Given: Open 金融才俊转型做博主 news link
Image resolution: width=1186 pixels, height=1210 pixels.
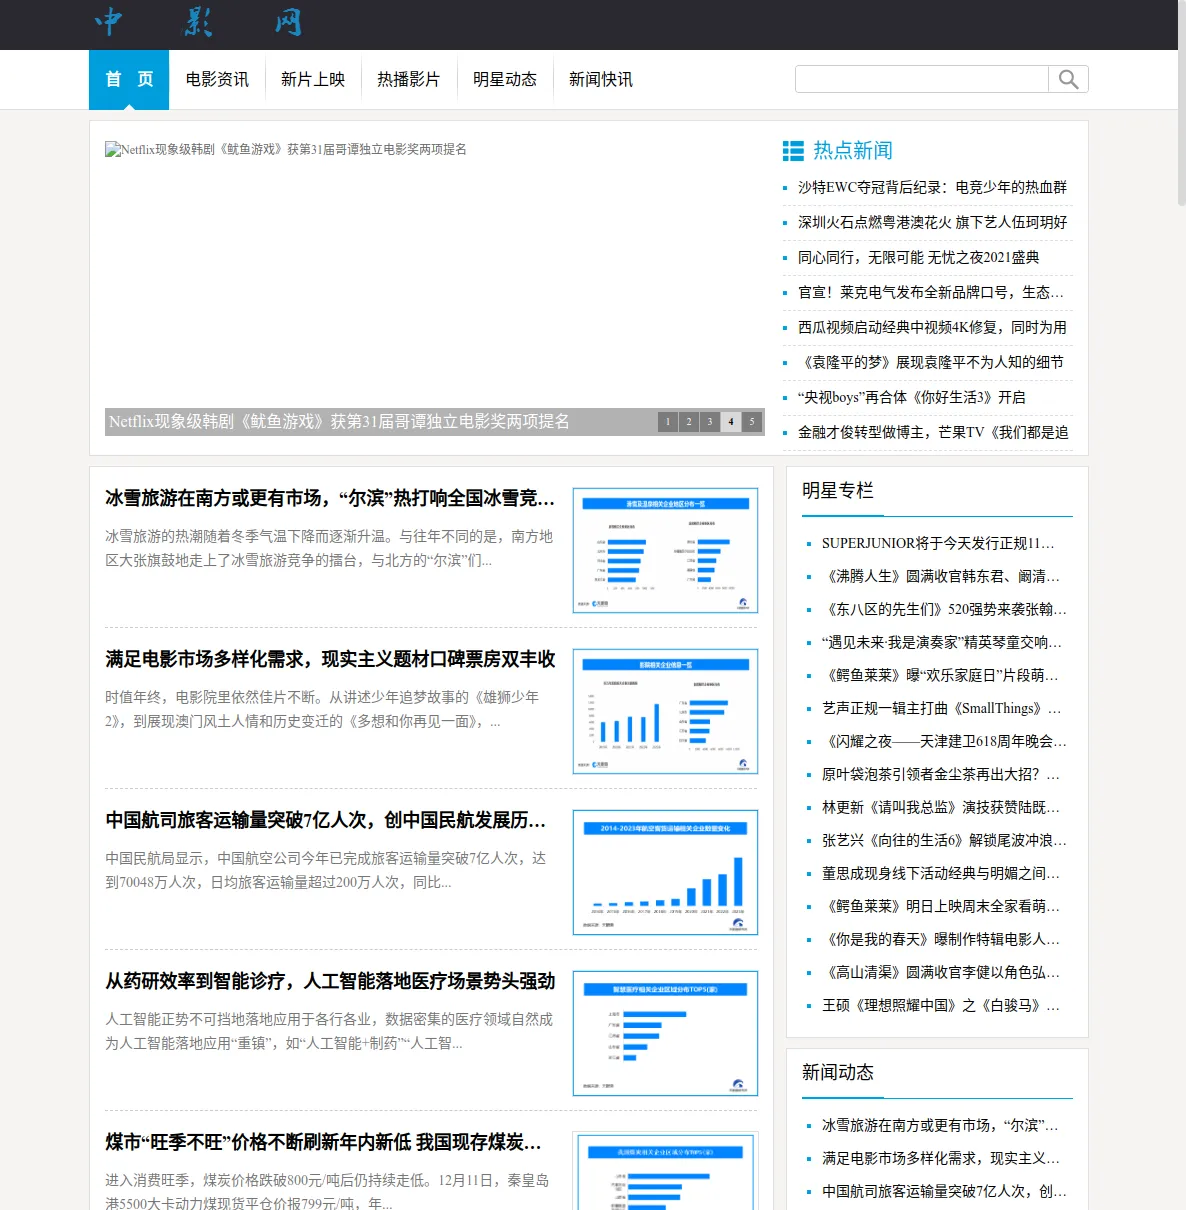Looking at the screenshot, I should tap(933, 432).
